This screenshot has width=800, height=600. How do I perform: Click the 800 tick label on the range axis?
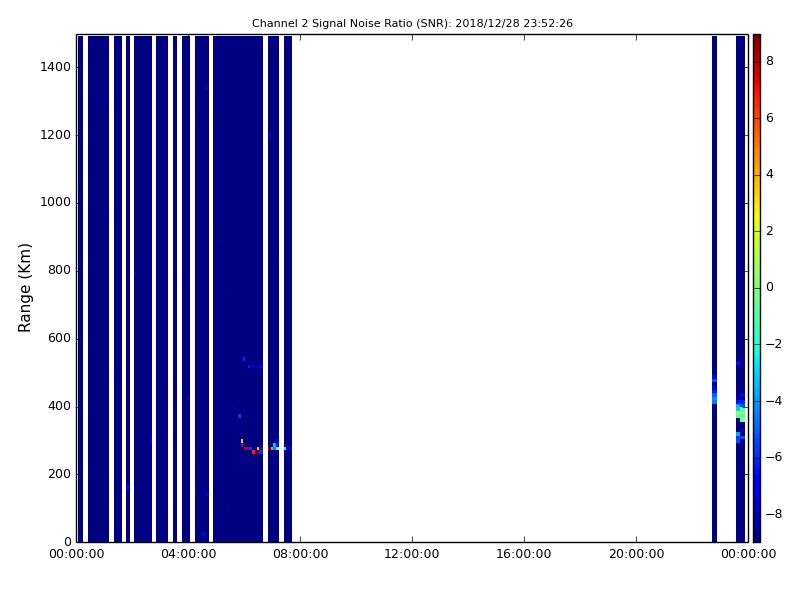(59, 270)
